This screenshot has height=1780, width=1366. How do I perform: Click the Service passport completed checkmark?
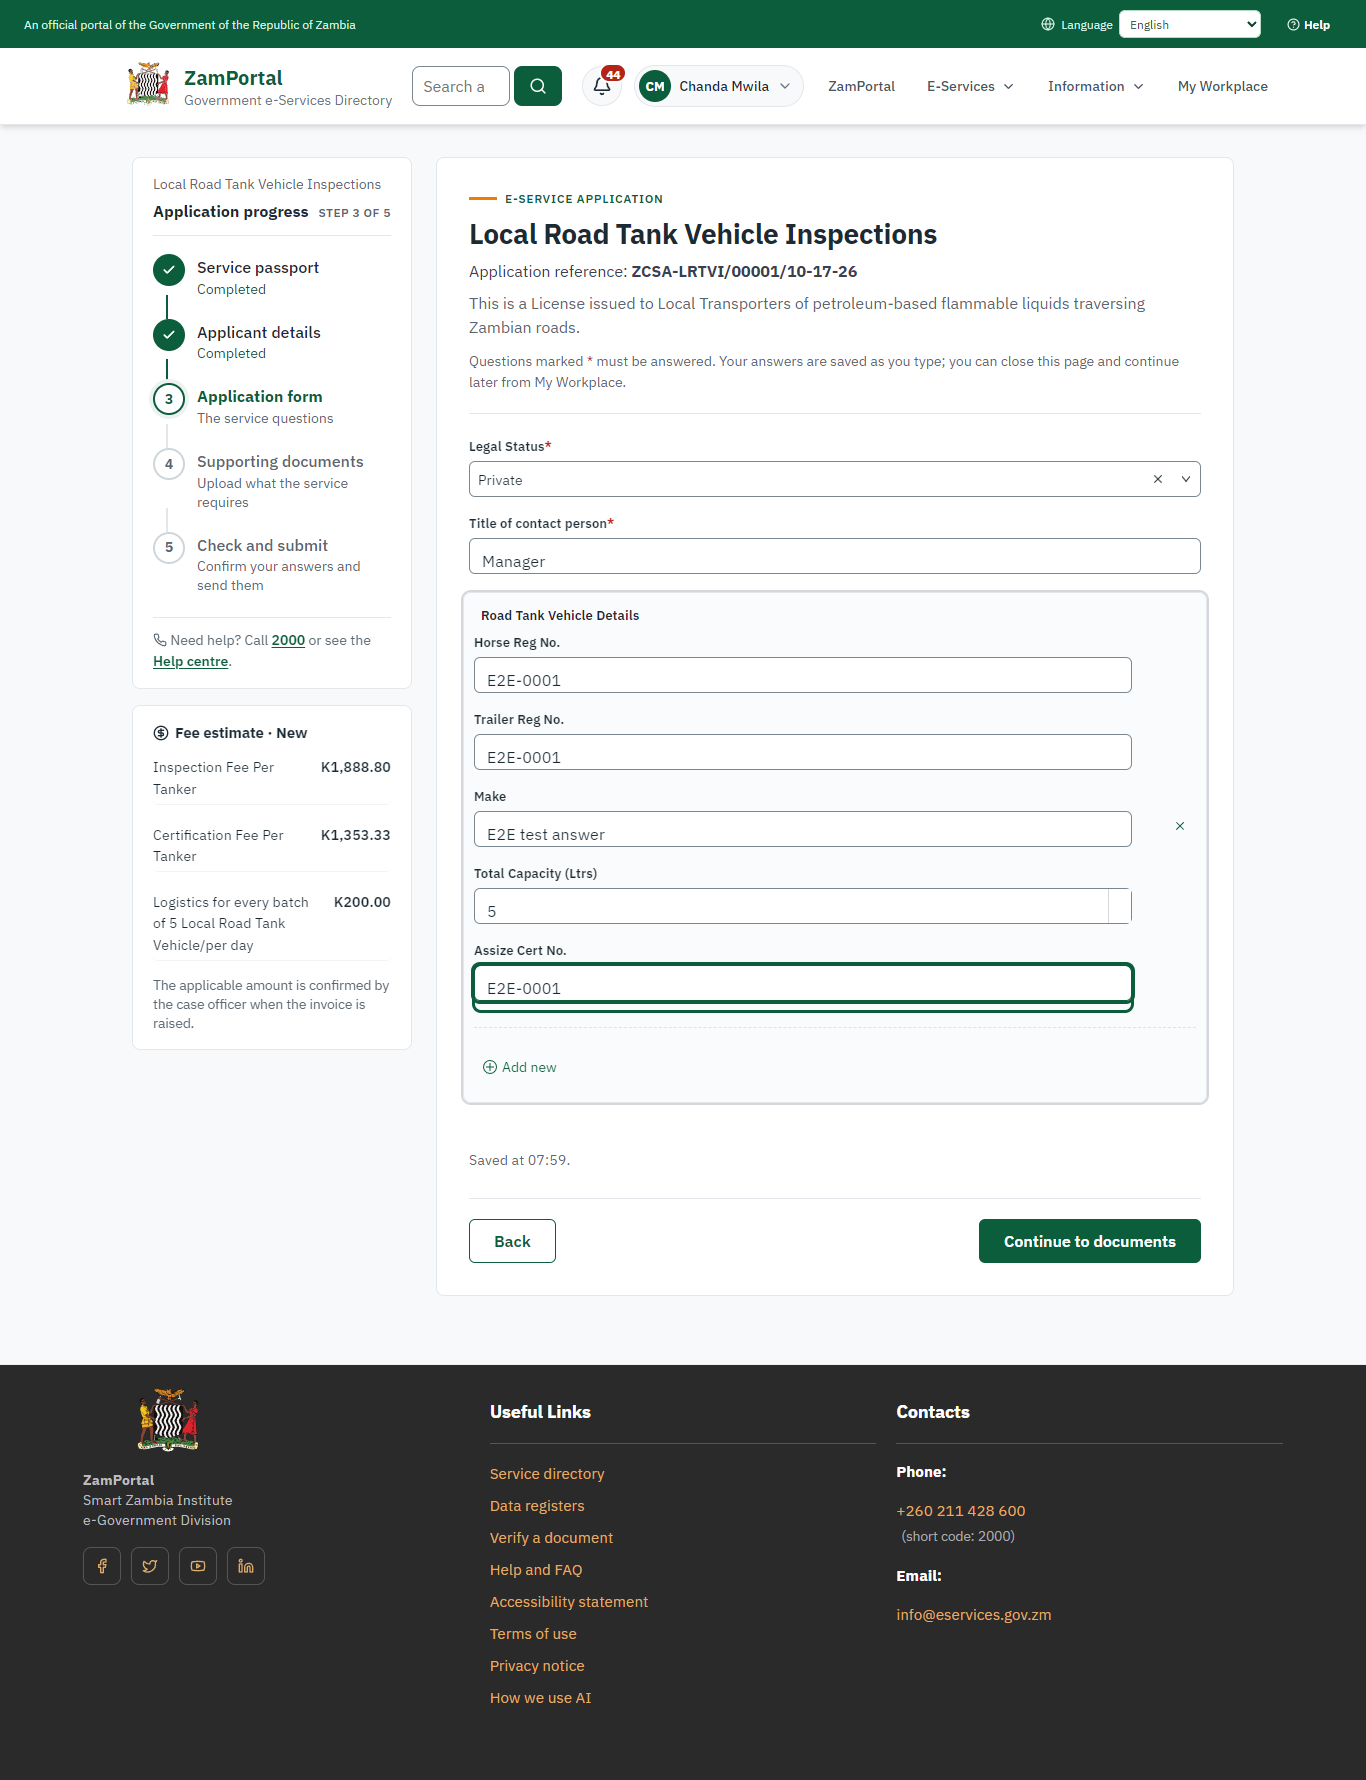[x=169, y=270]
